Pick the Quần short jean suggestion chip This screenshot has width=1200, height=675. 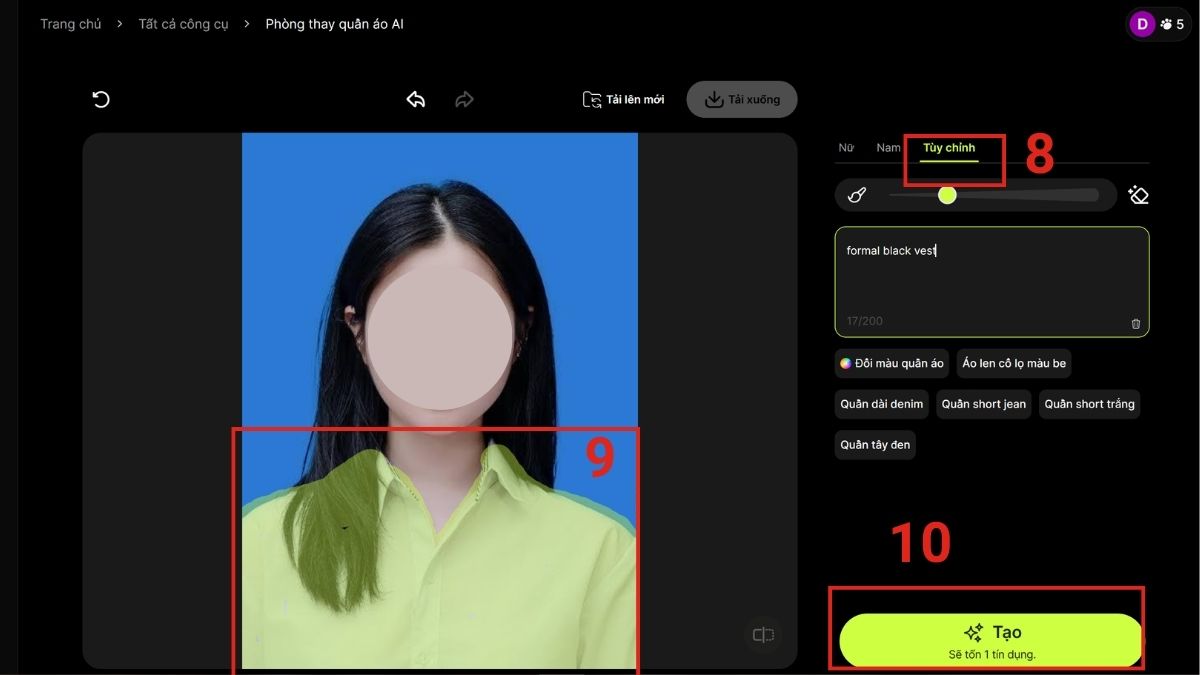point(984,404)
